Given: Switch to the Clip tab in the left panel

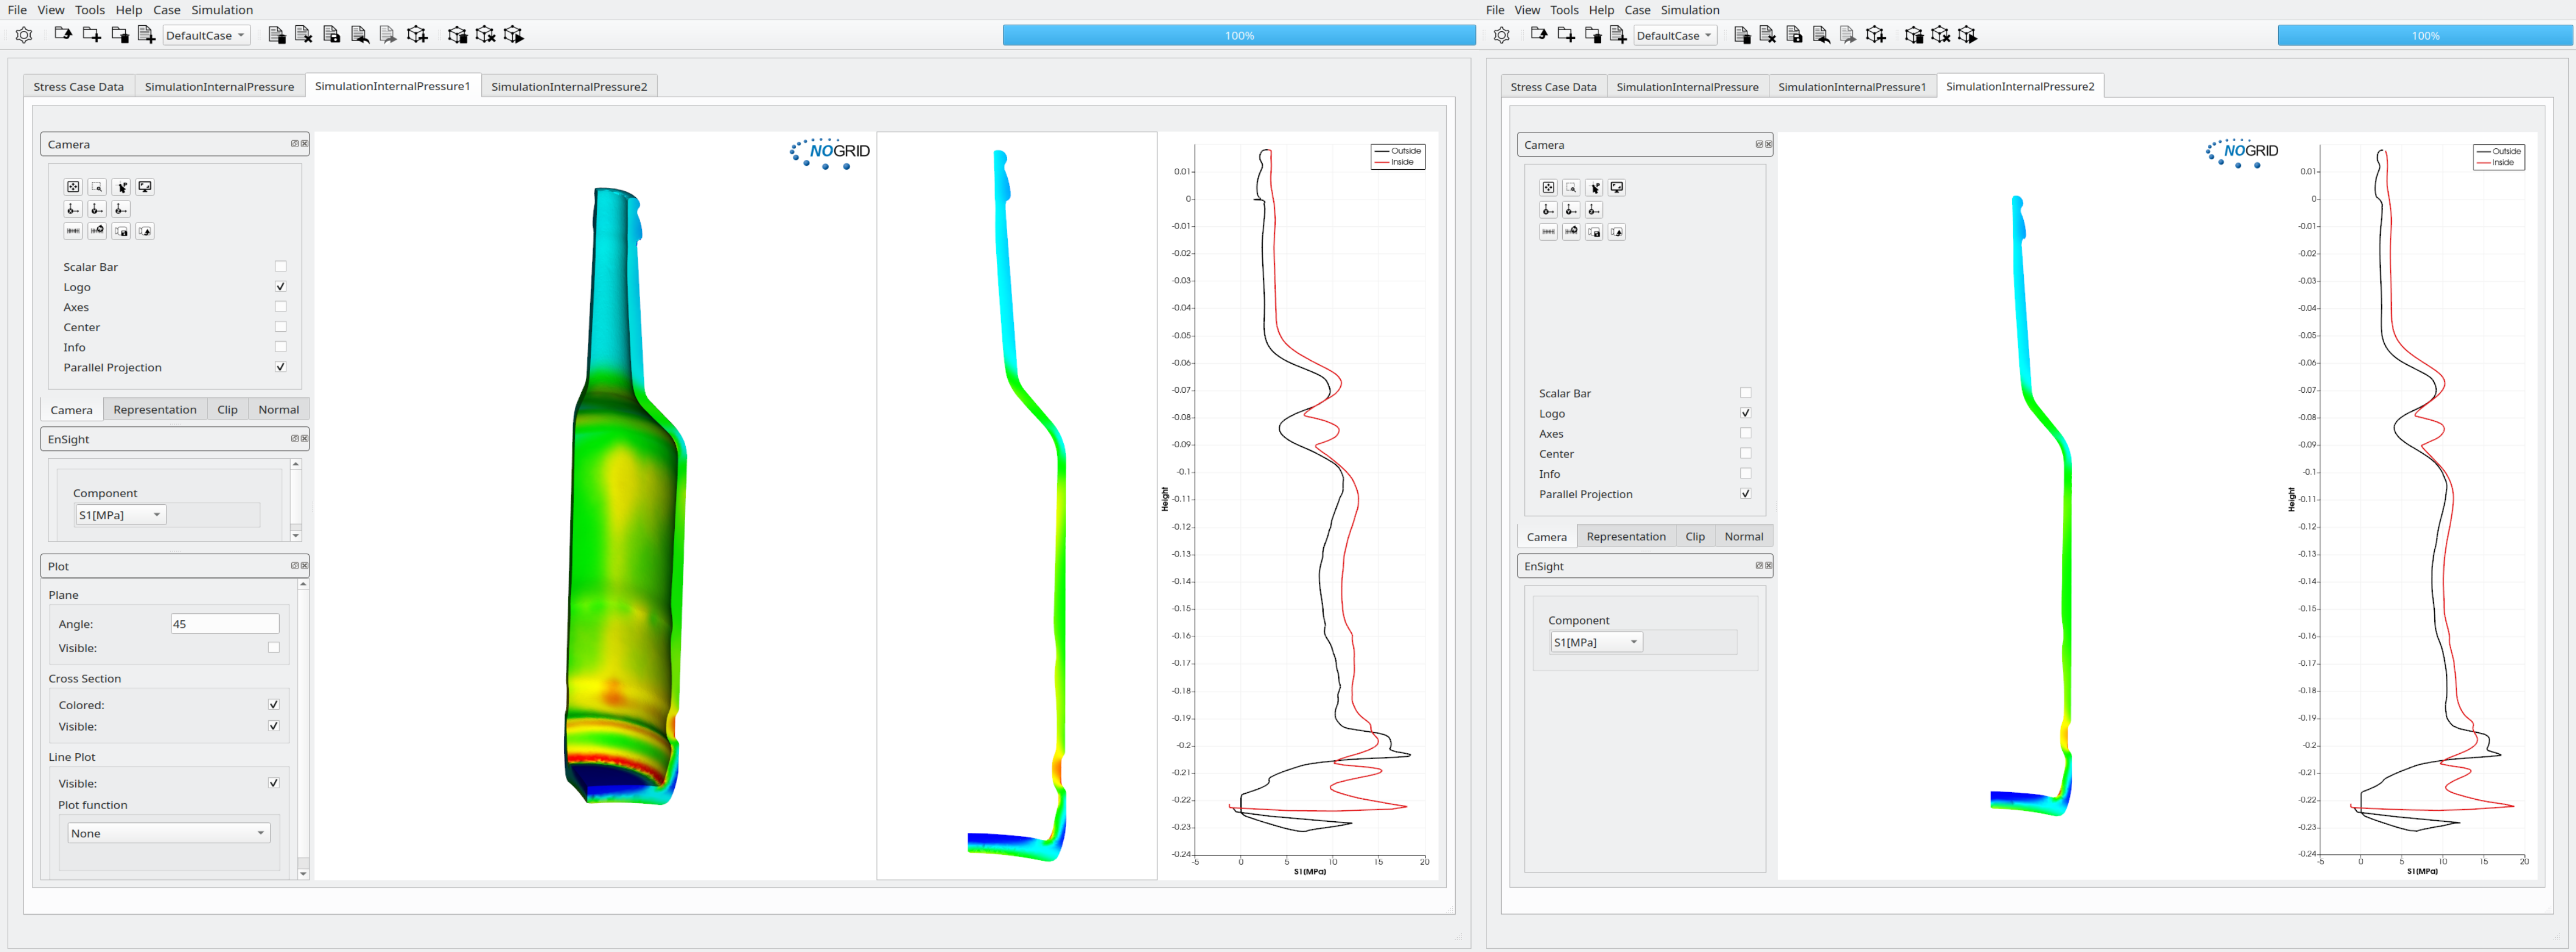Looking at the screenshot, I should (227, 409).
